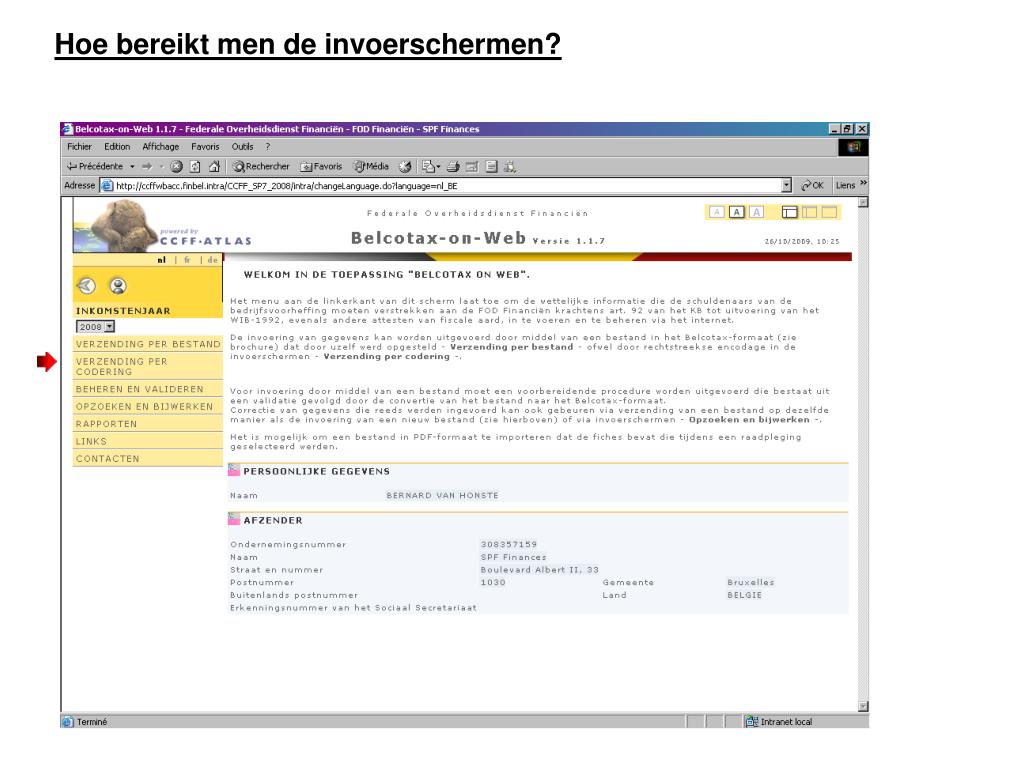Screen dimensions: 1024x768
Task: Switch language to de
Action: coord(212,260)
